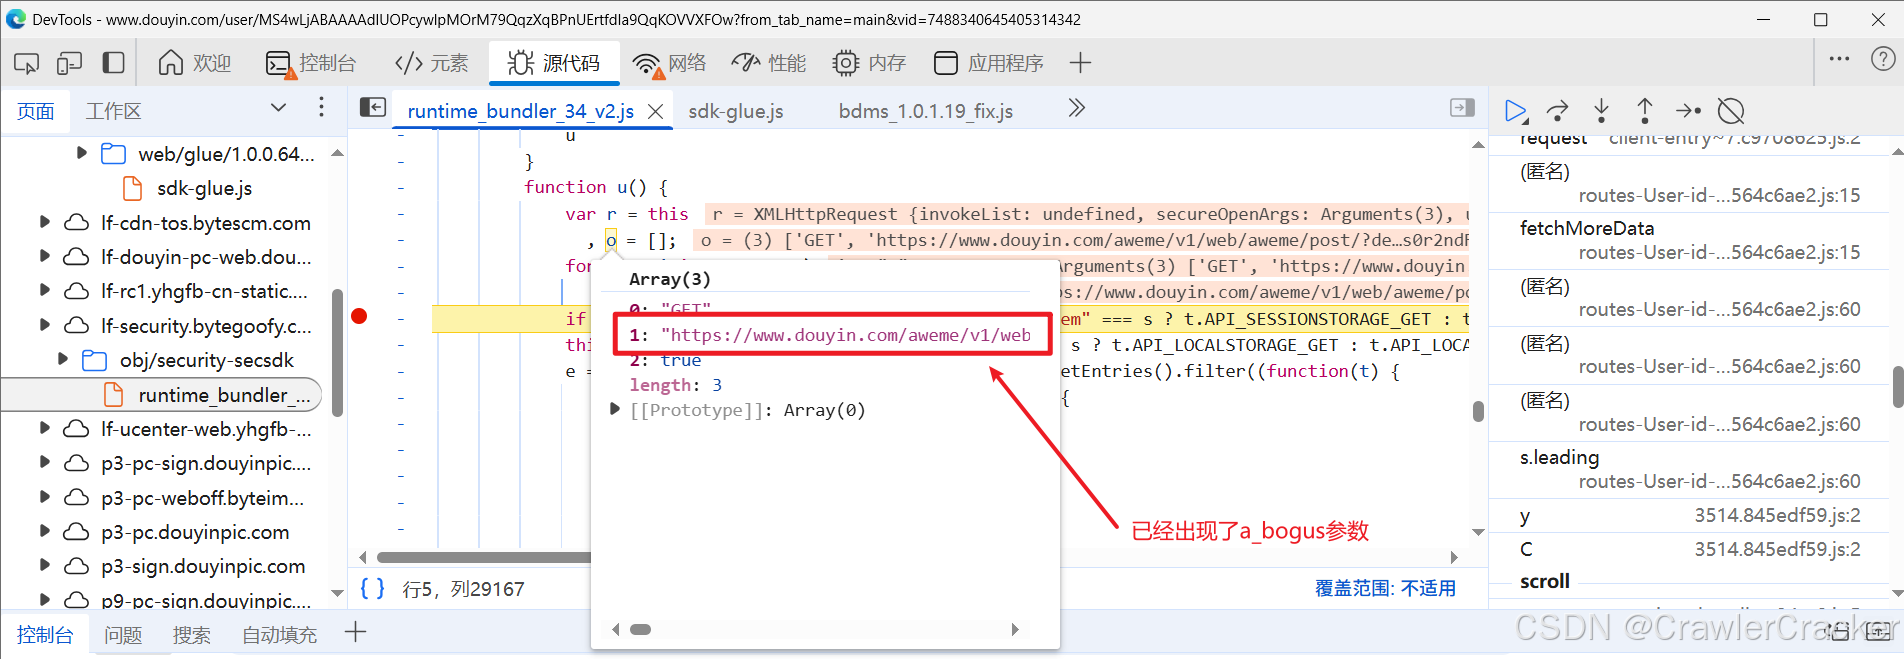Expand the navigator tabs chevron dropdown
Screen dimensions: 1904x659
tap(278, 108)
